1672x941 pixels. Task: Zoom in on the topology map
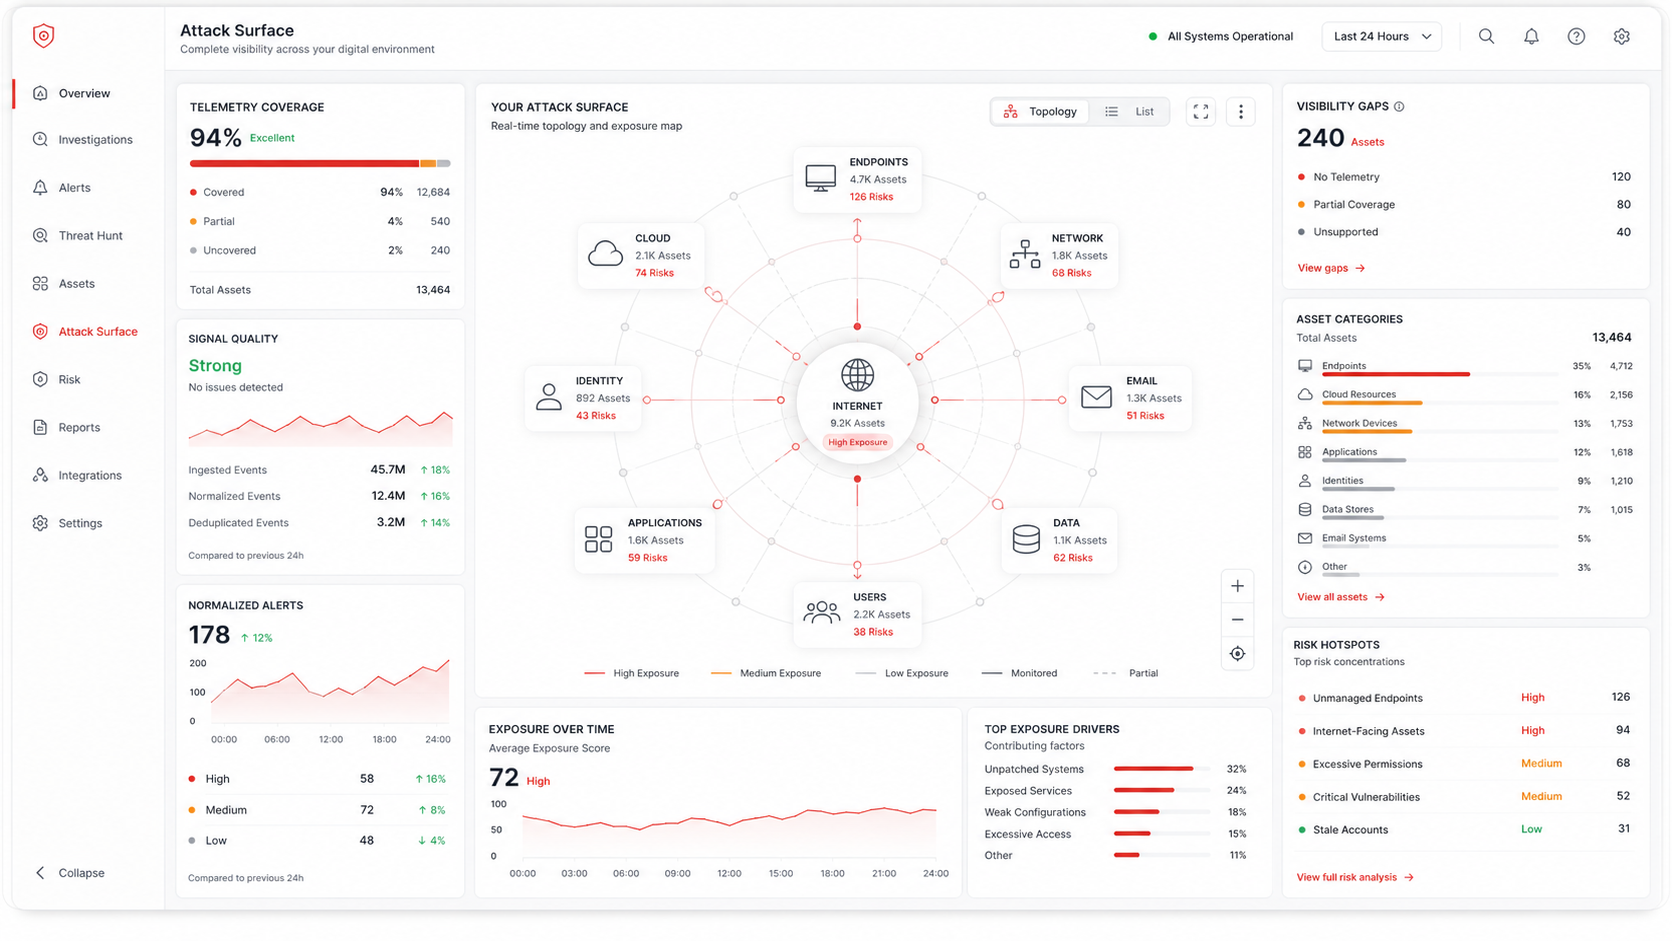pyautogui.click(x=1237, y=586)
